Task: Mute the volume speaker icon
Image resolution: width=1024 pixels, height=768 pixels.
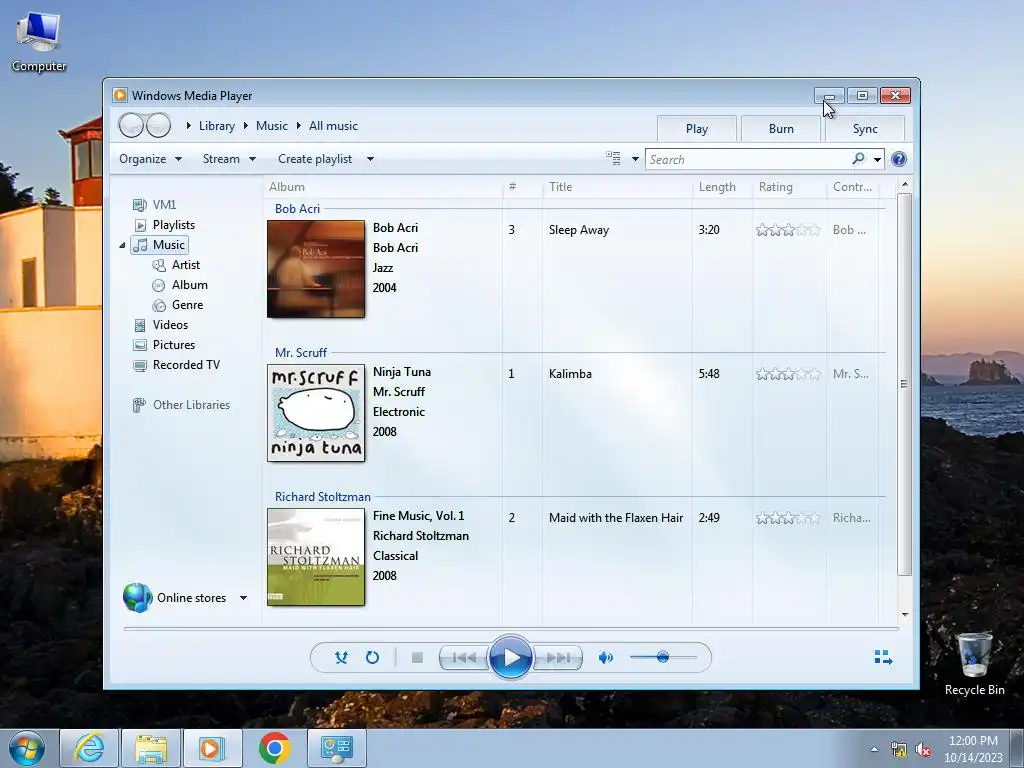Action: pyautogui.click(x=605, y=658)
